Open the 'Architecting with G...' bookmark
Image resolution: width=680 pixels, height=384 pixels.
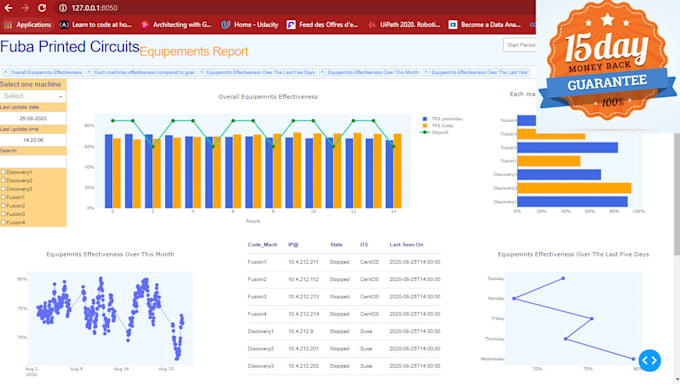(176, 25)
